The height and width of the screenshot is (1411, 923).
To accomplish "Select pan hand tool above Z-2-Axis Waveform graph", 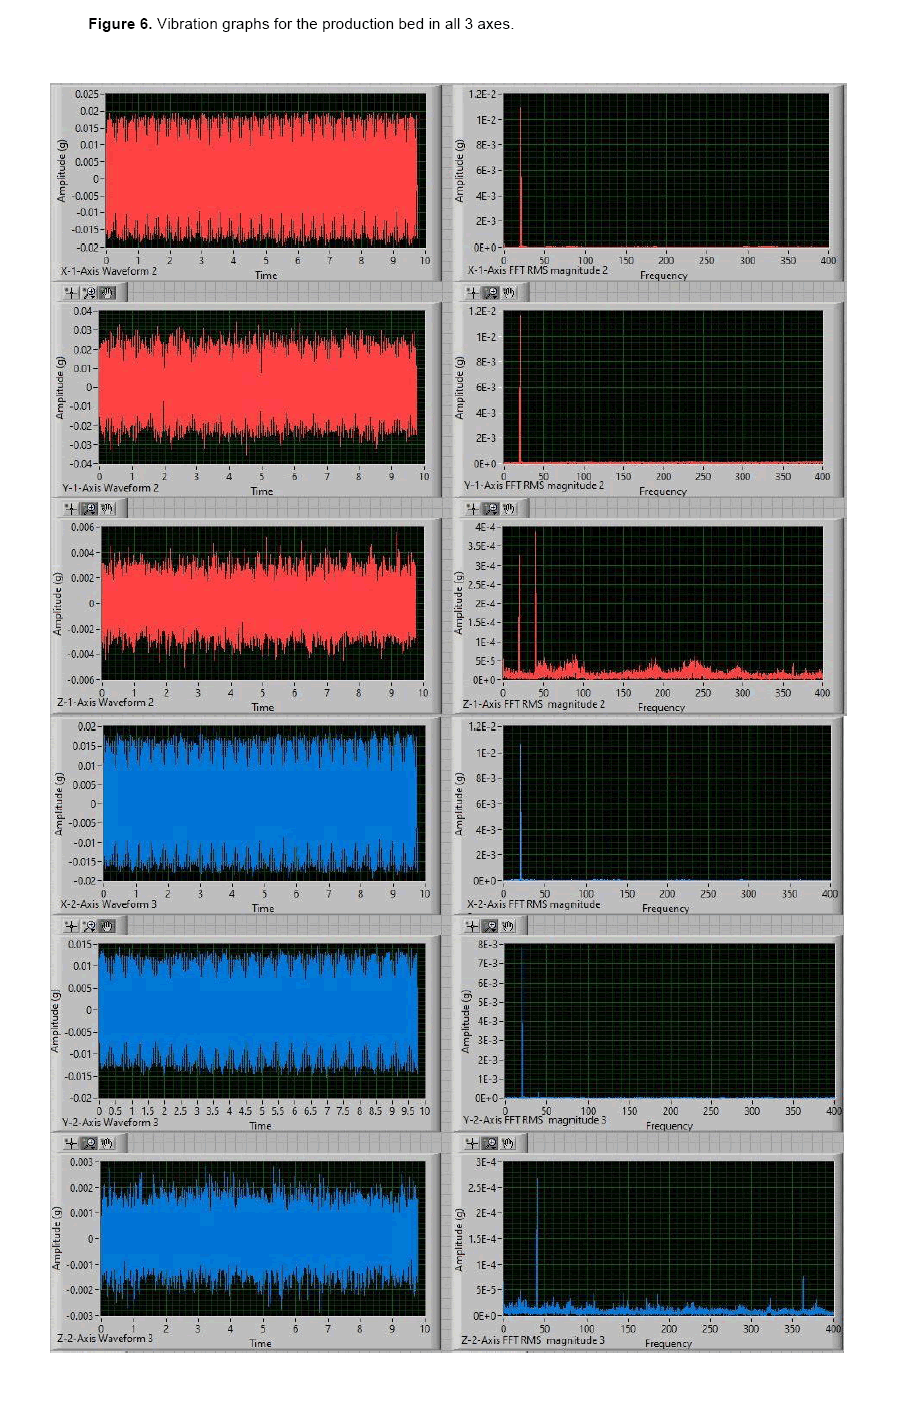I will pyautogui.click(x=107, y=1143).
